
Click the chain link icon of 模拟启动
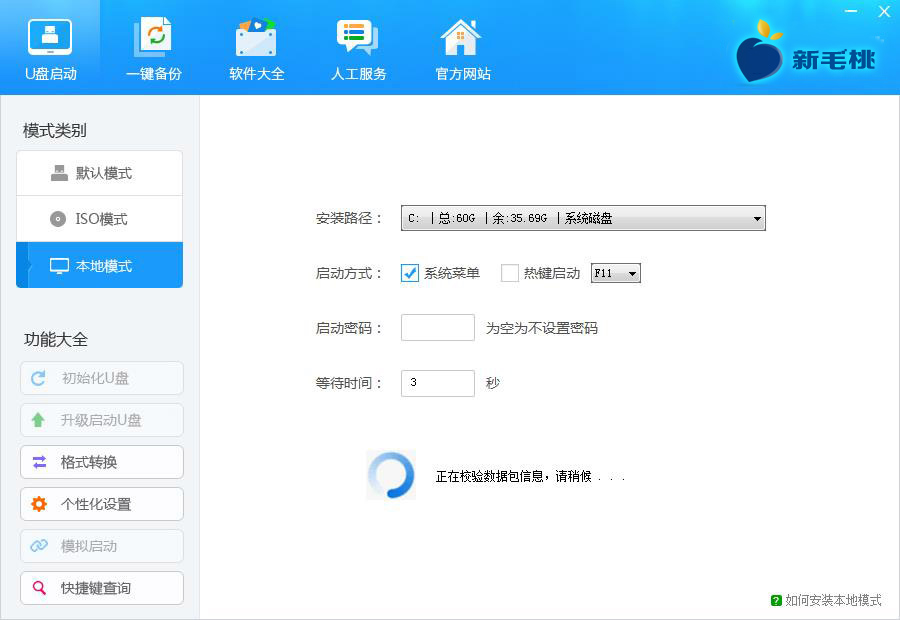click(38, 545)
